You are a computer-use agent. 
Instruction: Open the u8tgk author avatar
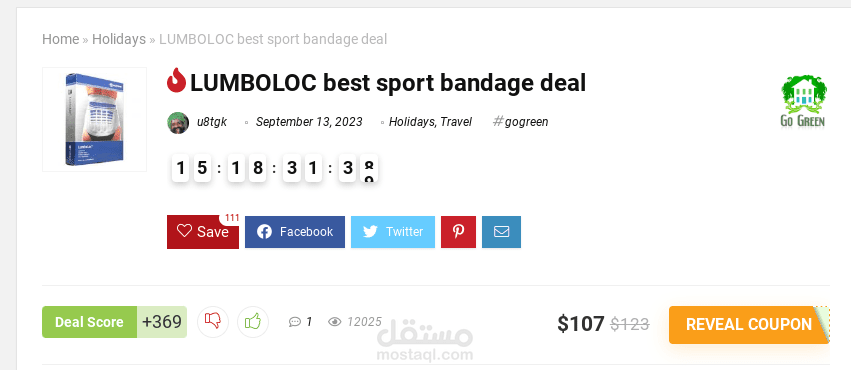[x=178, y=123]
